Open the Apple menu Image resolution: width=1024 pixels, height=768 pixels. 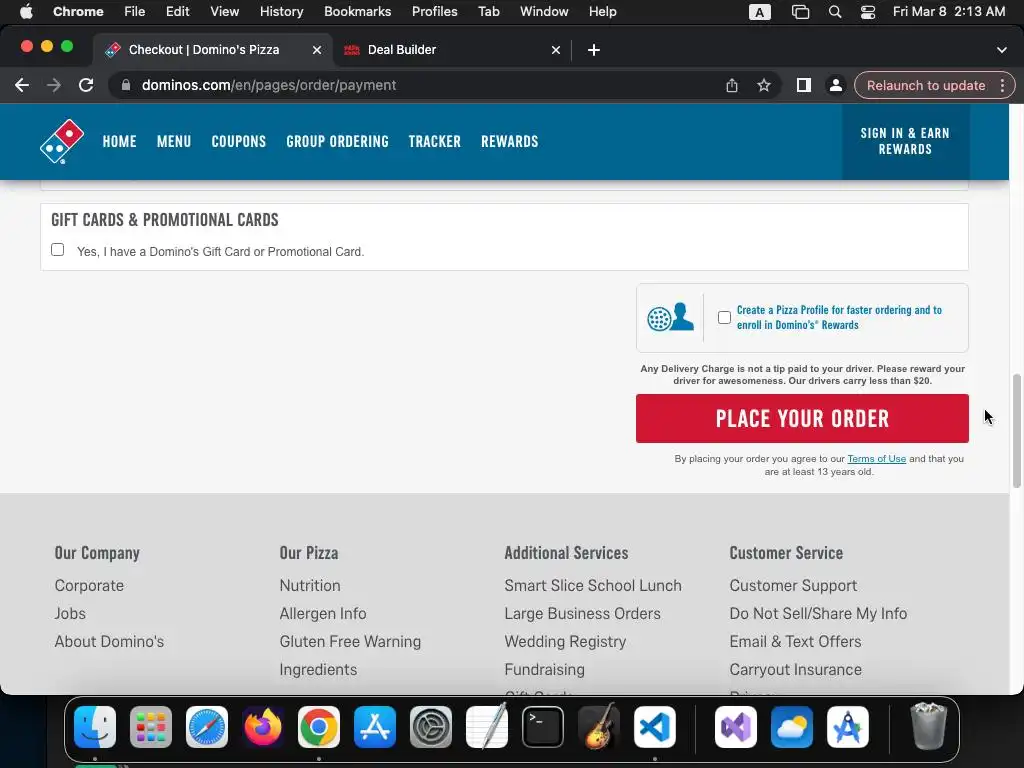(x=26, y=12)
